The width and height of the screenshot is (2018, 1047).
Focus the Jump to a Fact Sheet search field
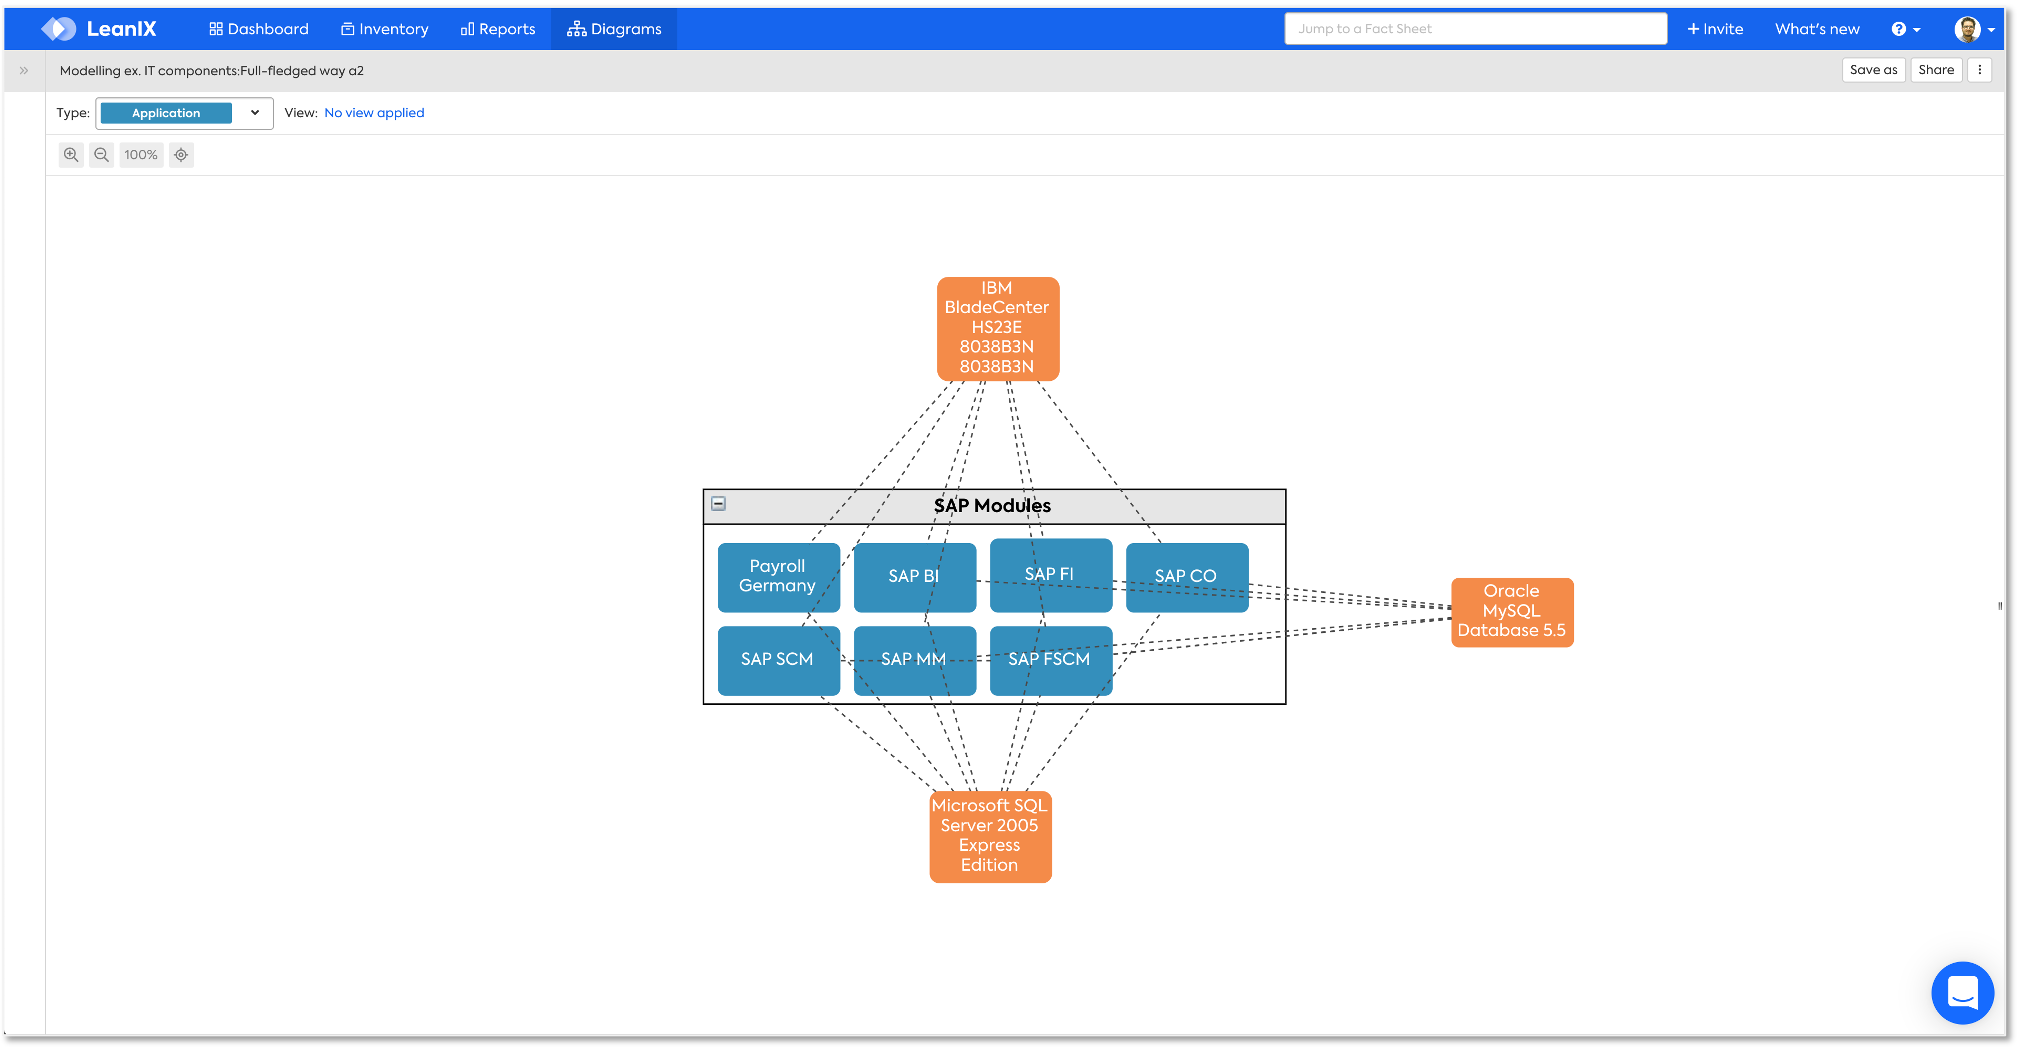(1476, 29)
